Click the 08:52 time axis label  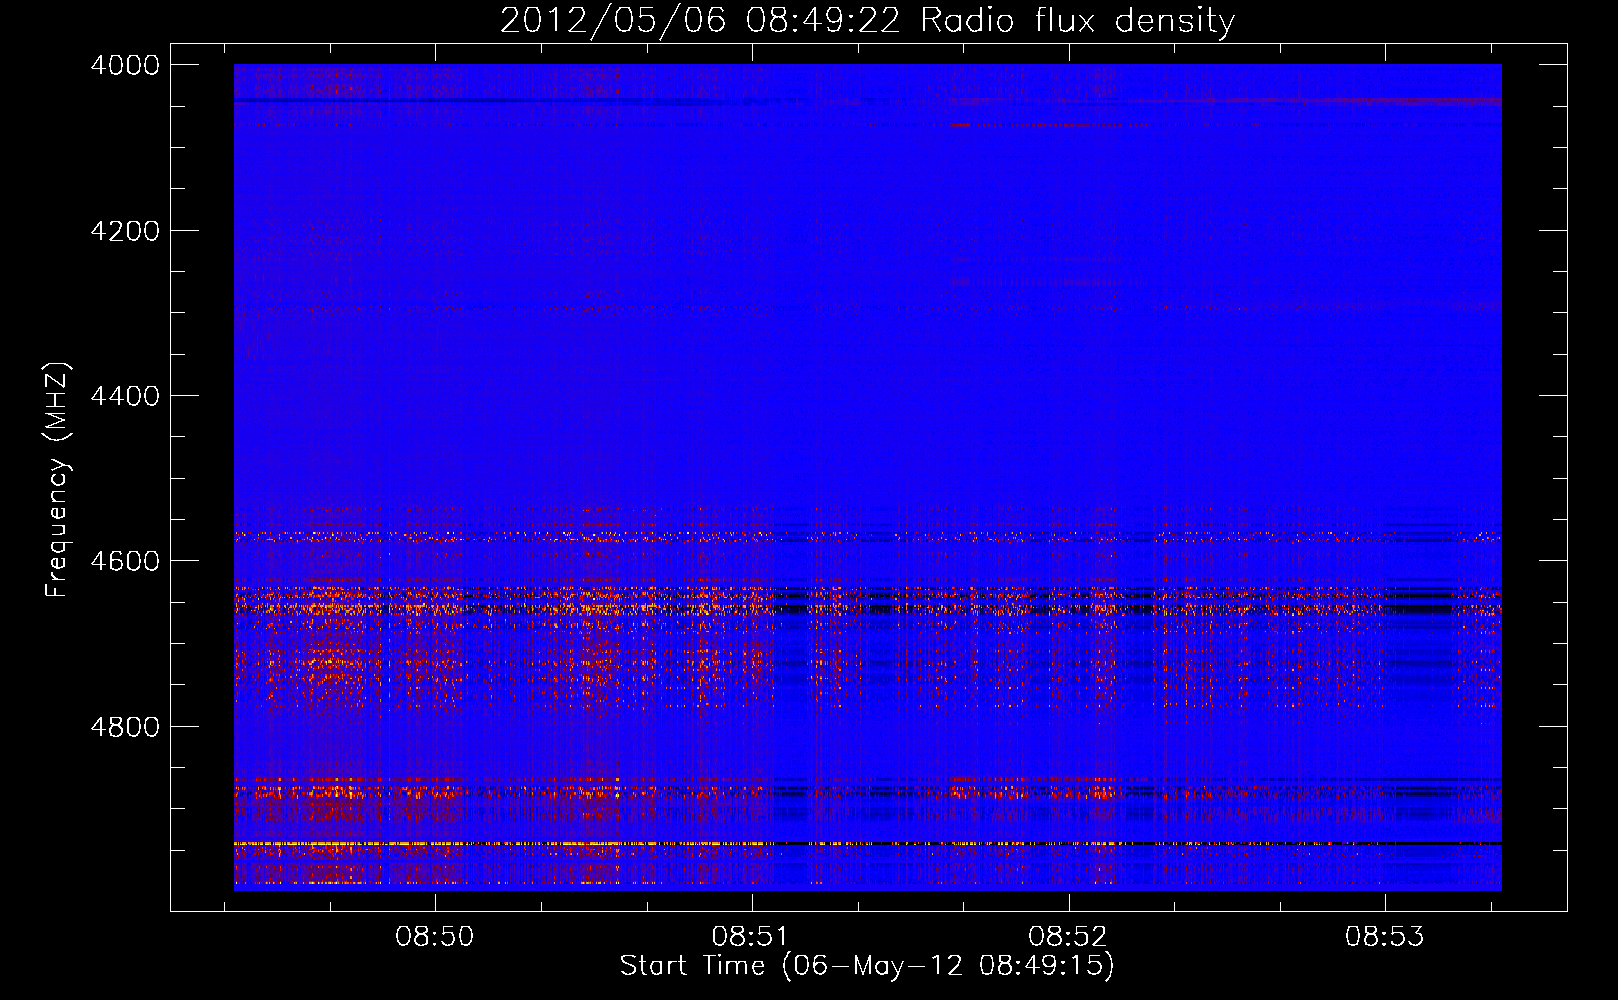coord(1067,937)
